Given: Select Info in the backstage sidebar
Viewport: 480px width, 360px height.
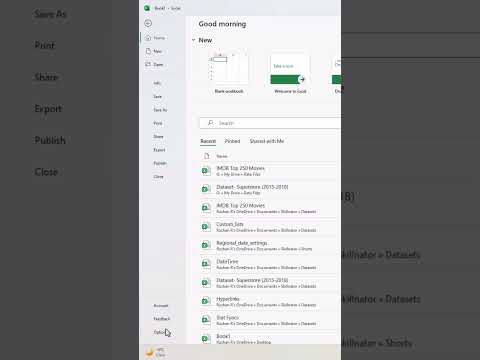Looking at the screenshot, I should point(157,83).
